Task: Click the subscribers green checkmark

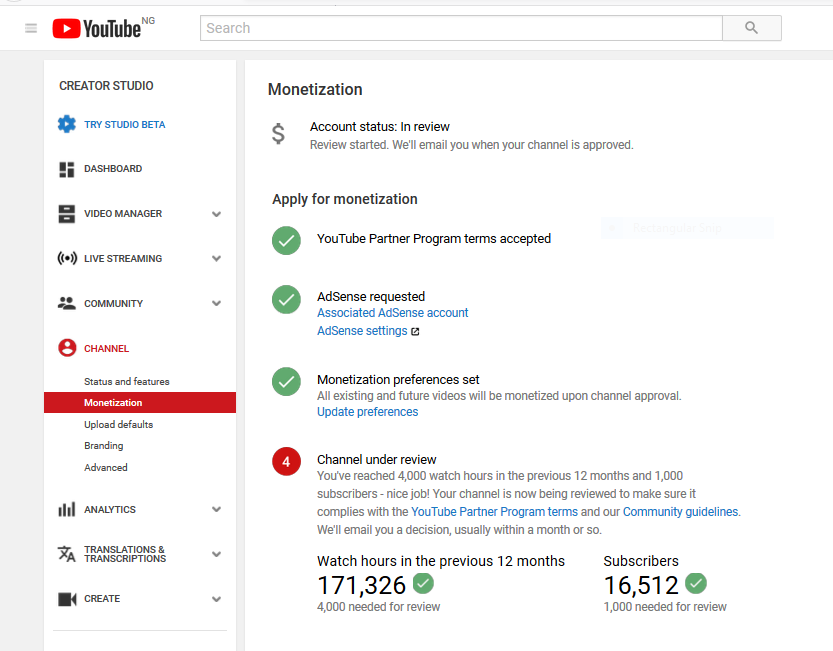Action: click(696, 583)
